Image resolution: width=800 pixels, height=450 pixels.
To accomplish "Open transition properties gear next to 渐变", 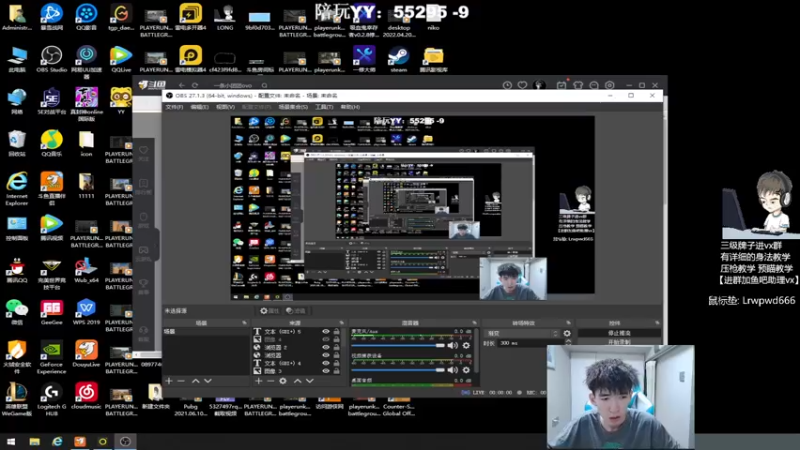I will (x=567, y=333).
